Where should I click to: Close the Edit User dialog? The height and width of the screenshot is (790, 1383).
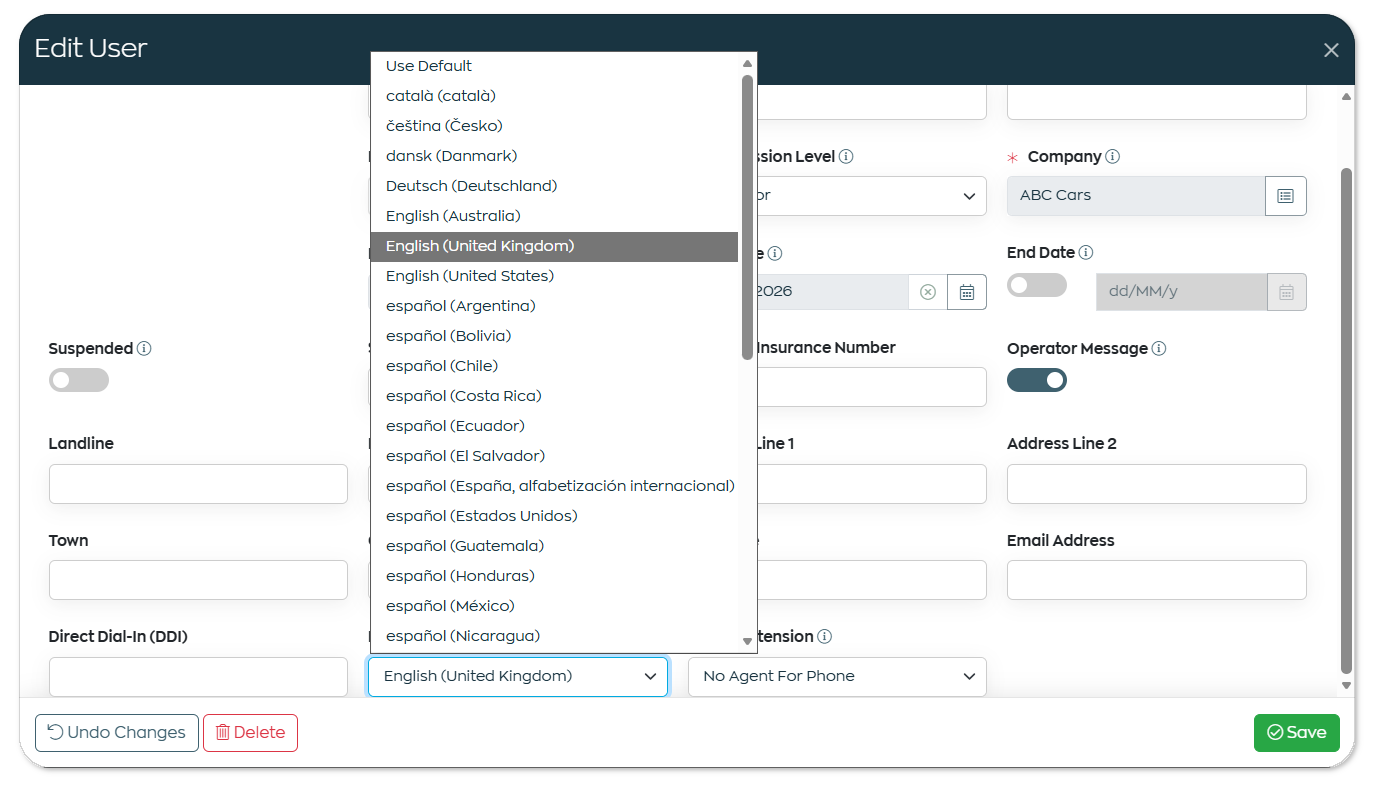click(x=1331, y=50)
